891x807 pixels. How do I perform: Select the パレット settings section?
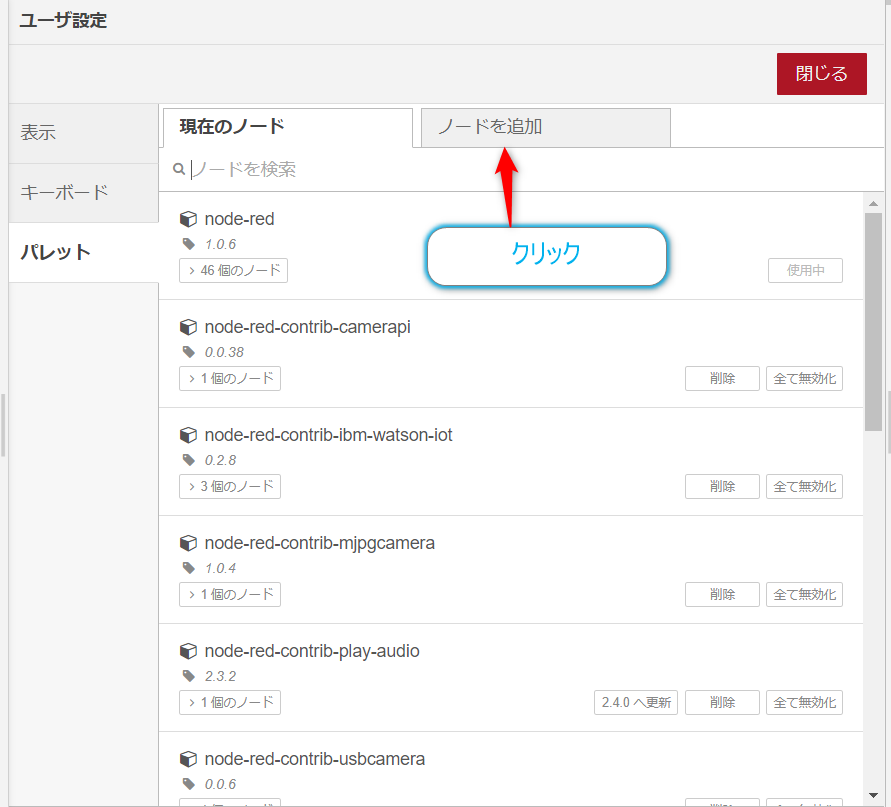pyautogui.click(x=83, y=252)
